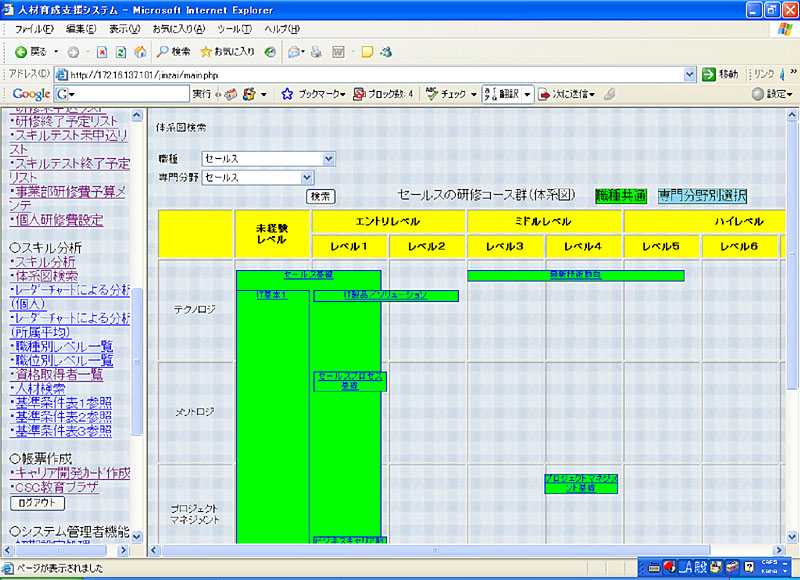800x580 pixels.
Task: Open the 個人研修費設定 sidebar link
Action: 57,220
